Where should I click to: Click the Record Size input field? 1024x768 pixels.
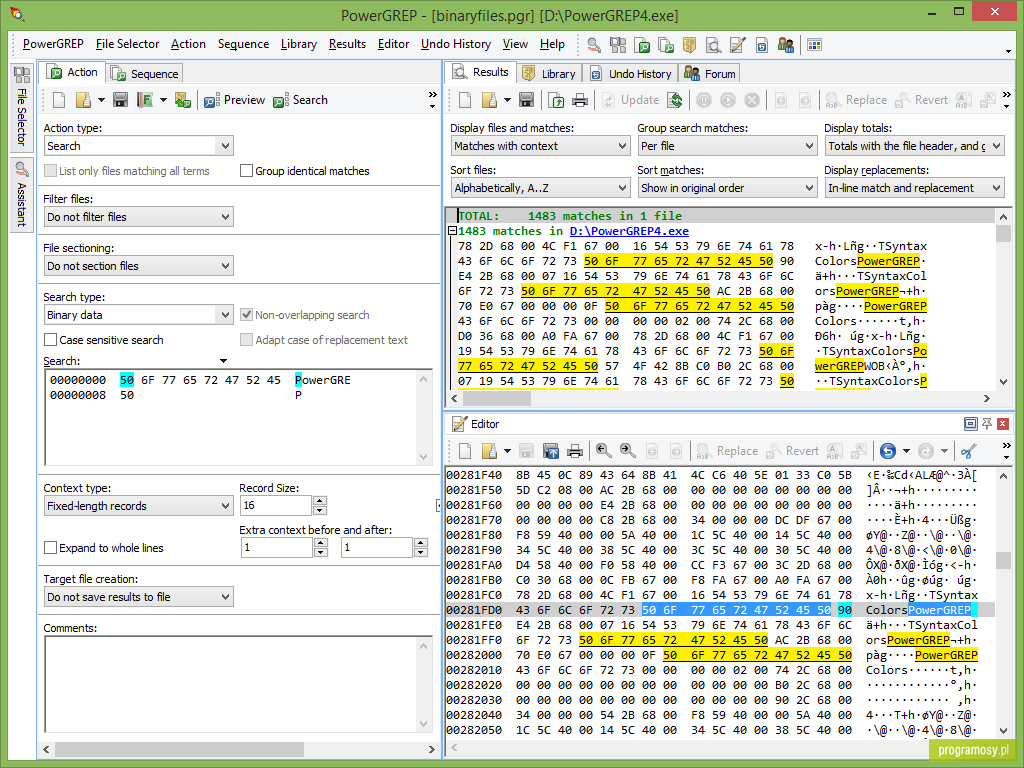tap(276, 505)
